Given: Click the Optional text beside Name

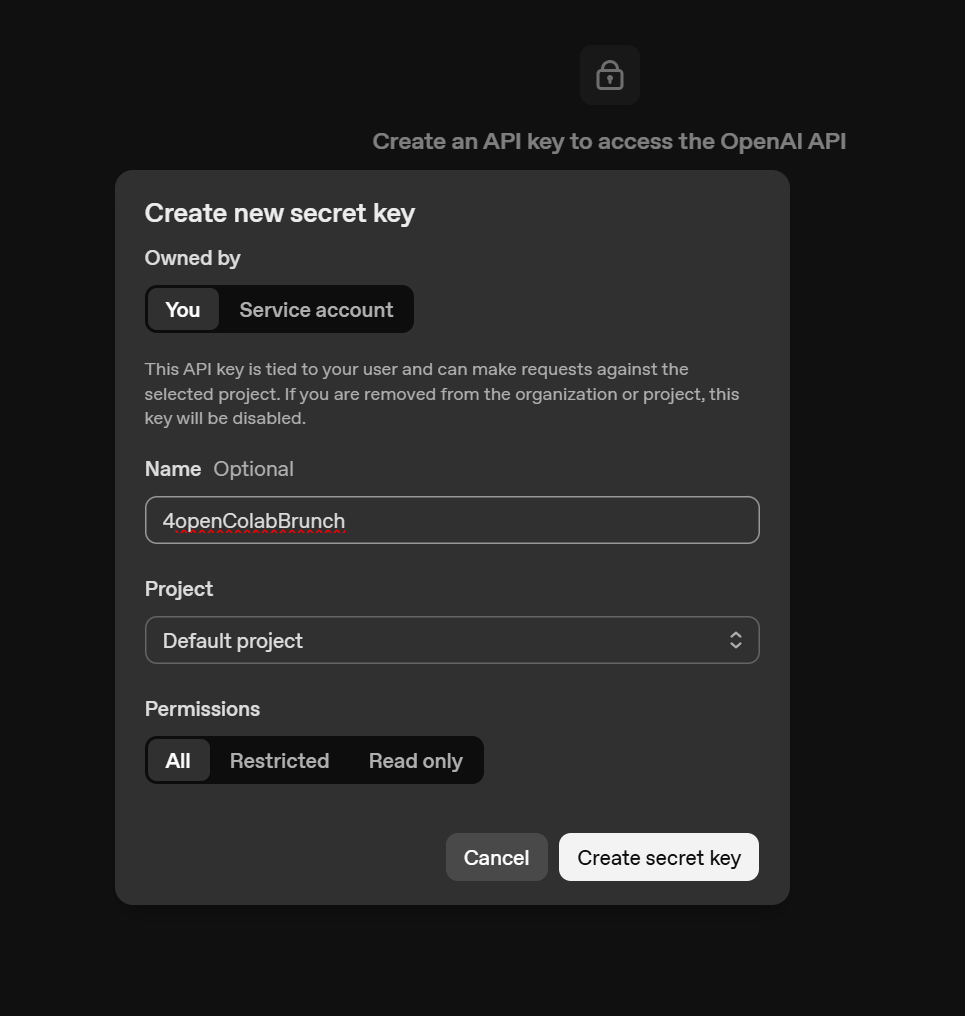Looking at the screenshot, I should click(x=253, y=469).
